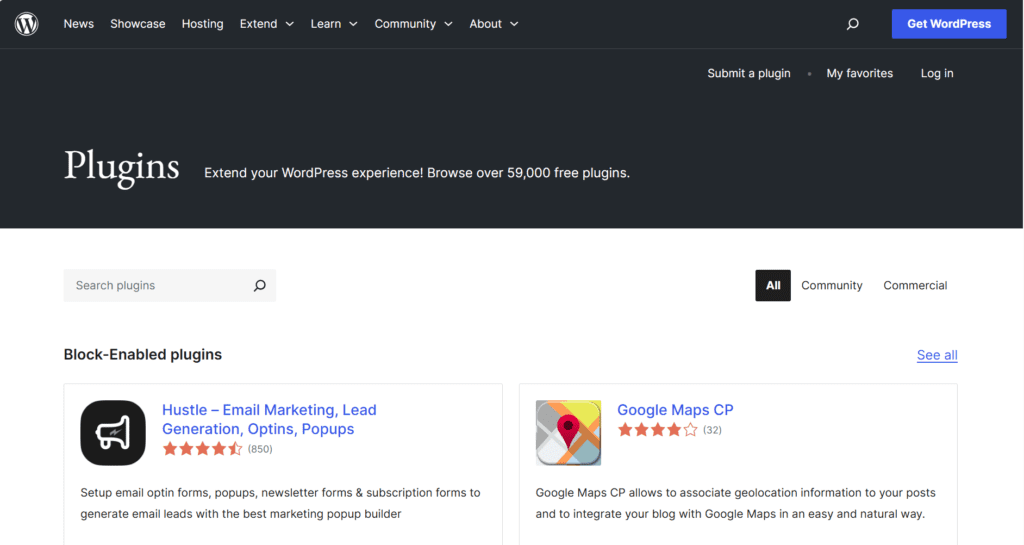The width and height of the screenshot is (1024, 545).
Task: Expand the About dropdown menu
Action: (x=494, y=24)
